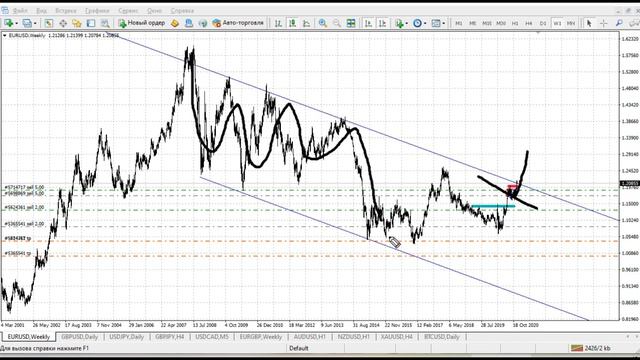
Task: Open the Сервис menu
Action: (x=128, y=11)
